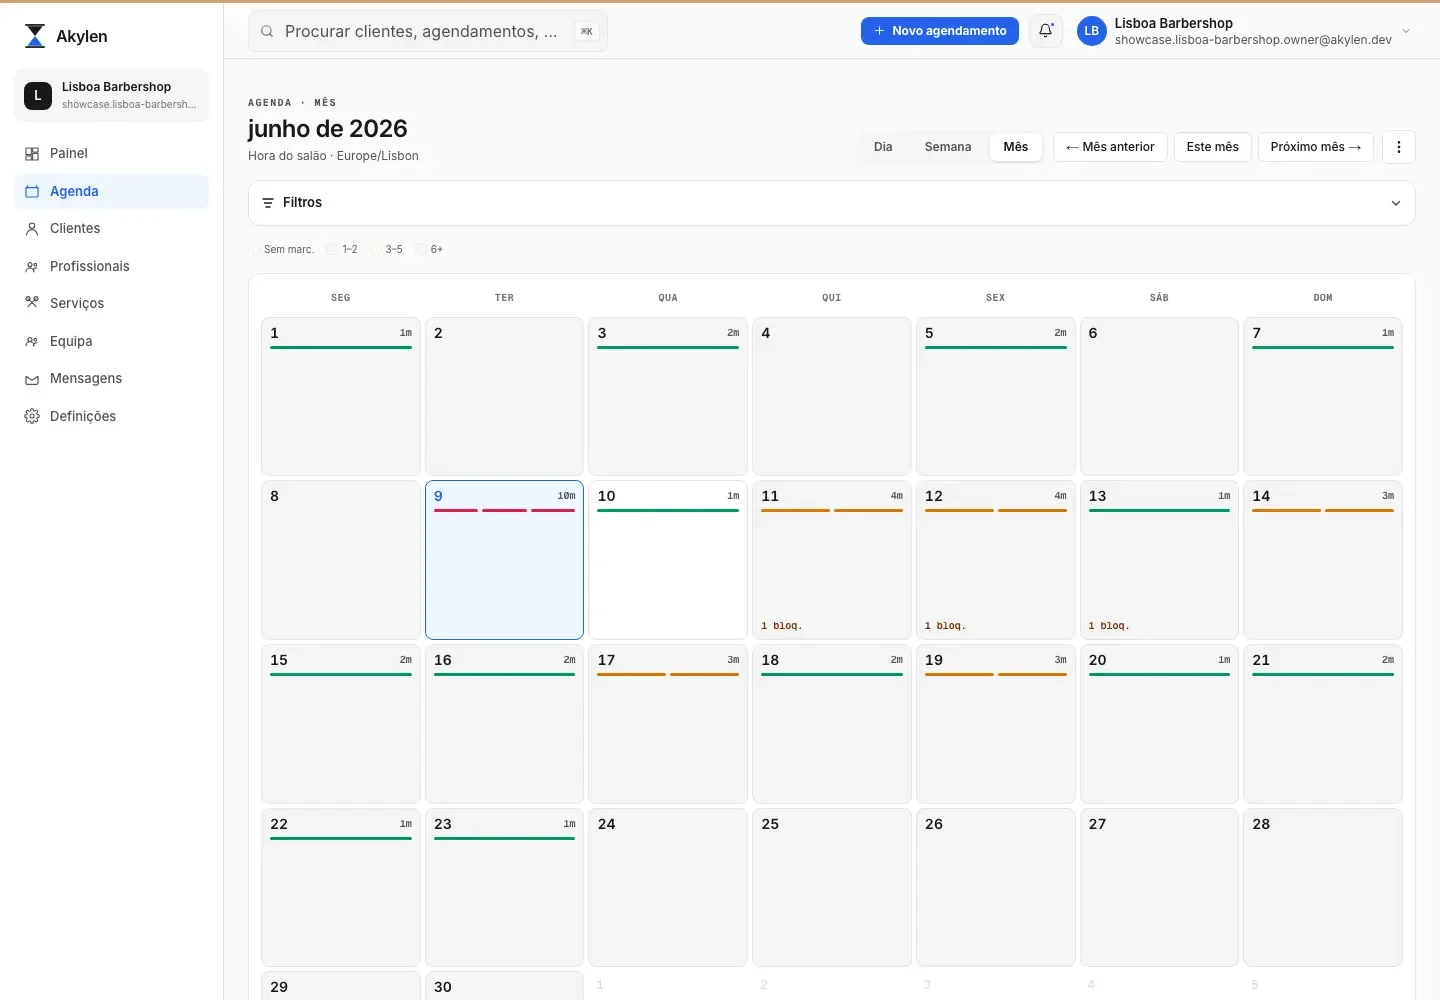The height and width of the screenshot is (1000, 1440).
Task: Click the Akylen hourglass logo
Action: (x=35, y=36)
